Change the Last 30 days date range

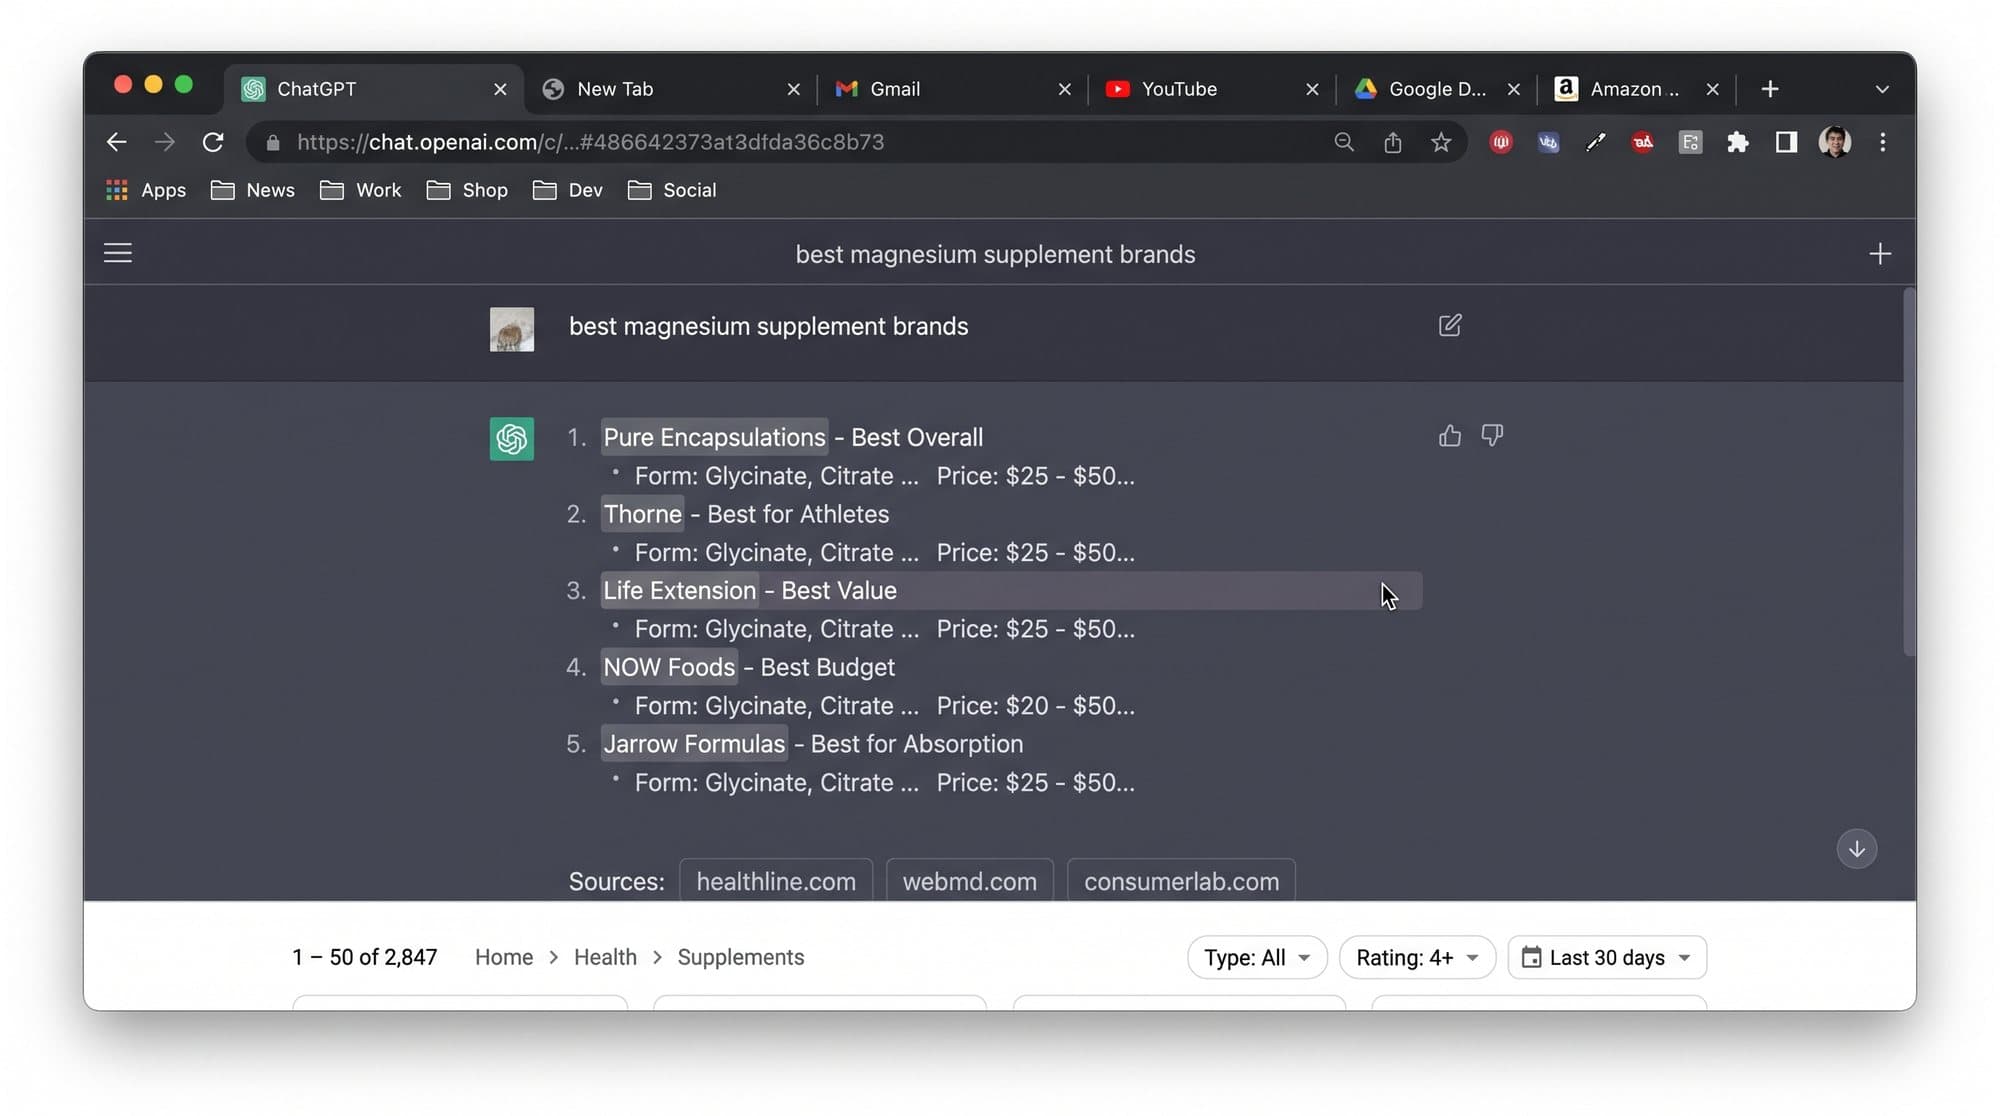(x=1606, y=957)
